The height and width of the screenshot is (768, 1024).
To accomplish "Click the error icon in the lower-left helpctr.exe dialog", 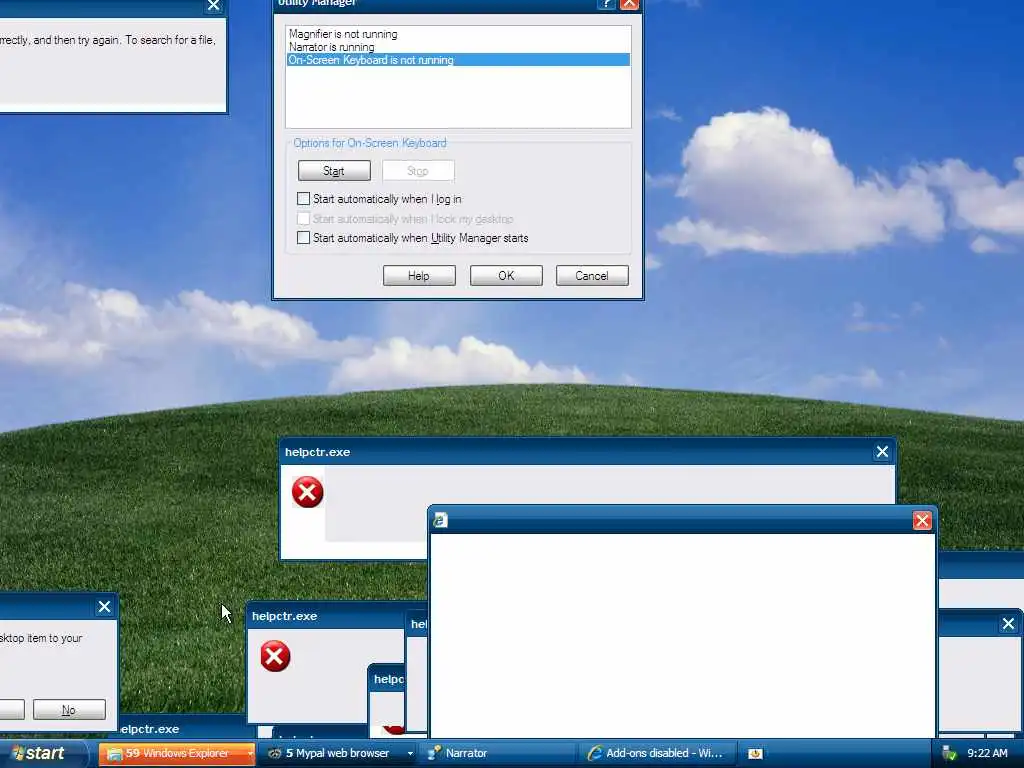I will 275,656.
